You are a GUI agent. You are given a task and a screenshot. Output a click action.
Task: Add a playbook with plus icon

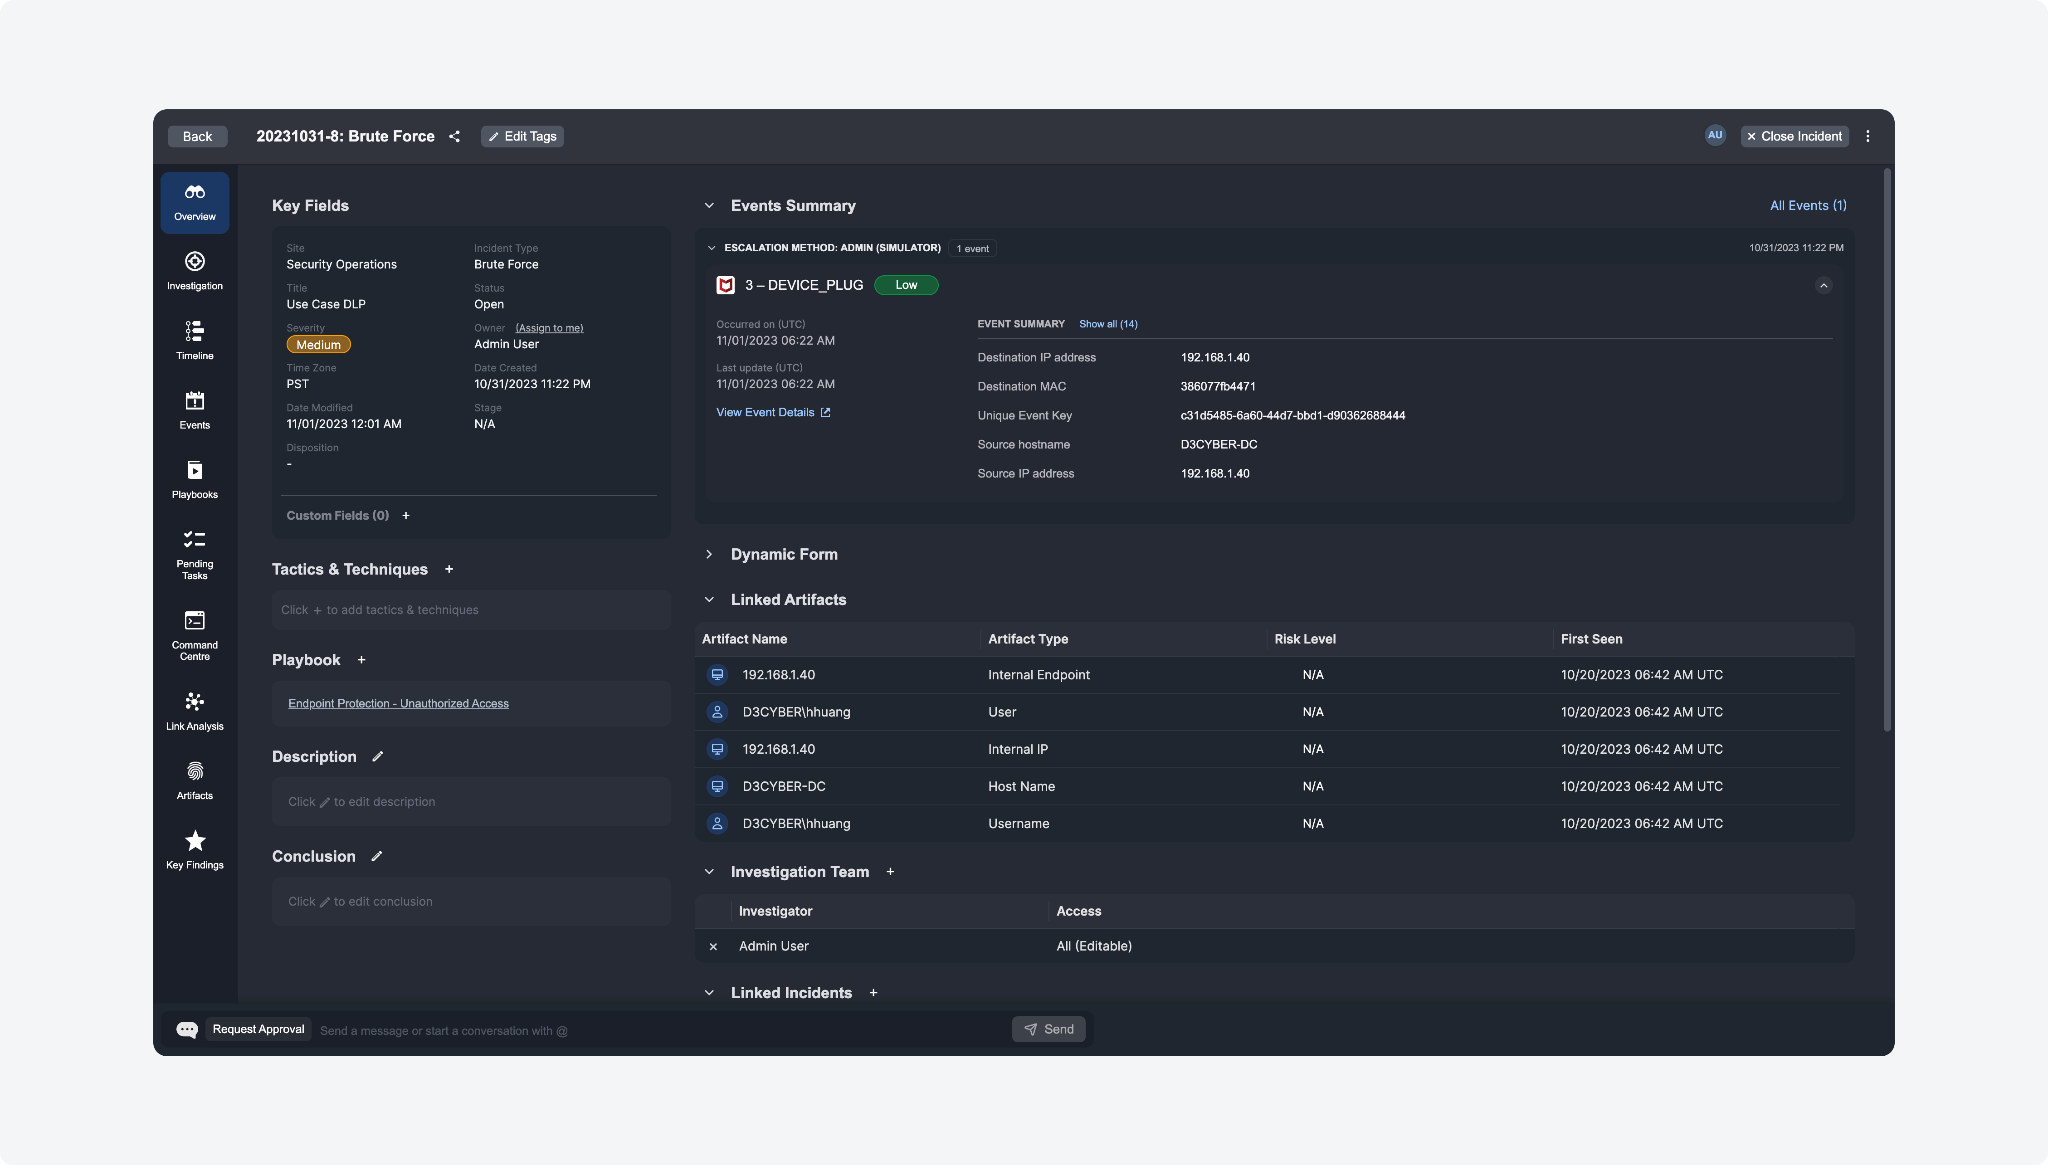click(x=362, y=660)
